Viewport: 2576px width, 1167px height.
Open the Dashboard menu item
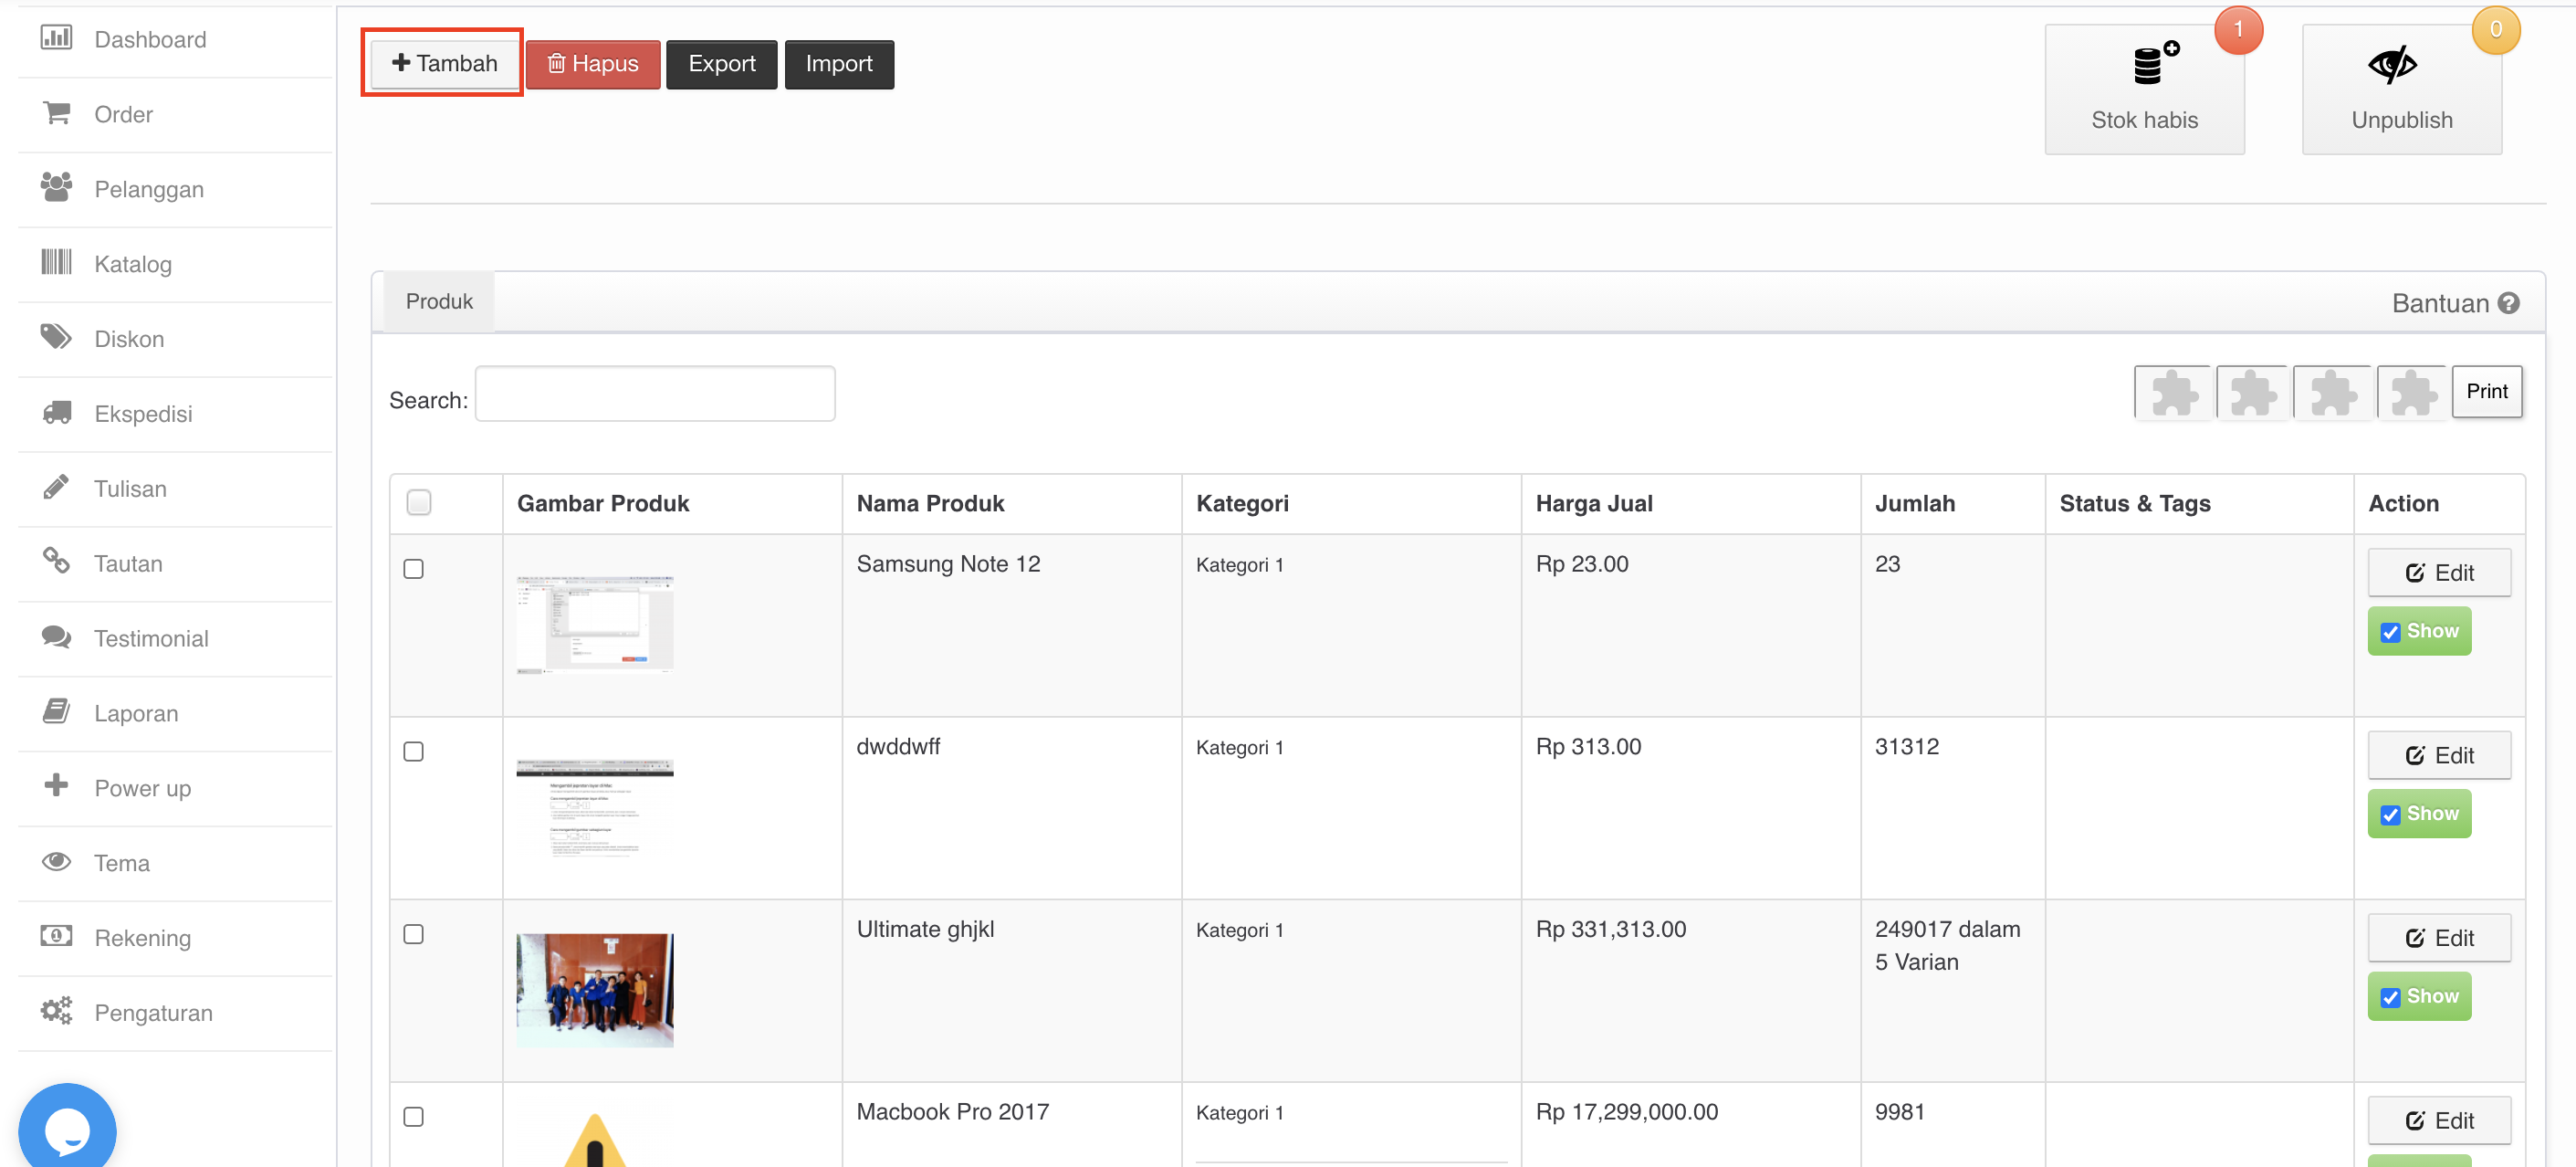click(150, 39)
